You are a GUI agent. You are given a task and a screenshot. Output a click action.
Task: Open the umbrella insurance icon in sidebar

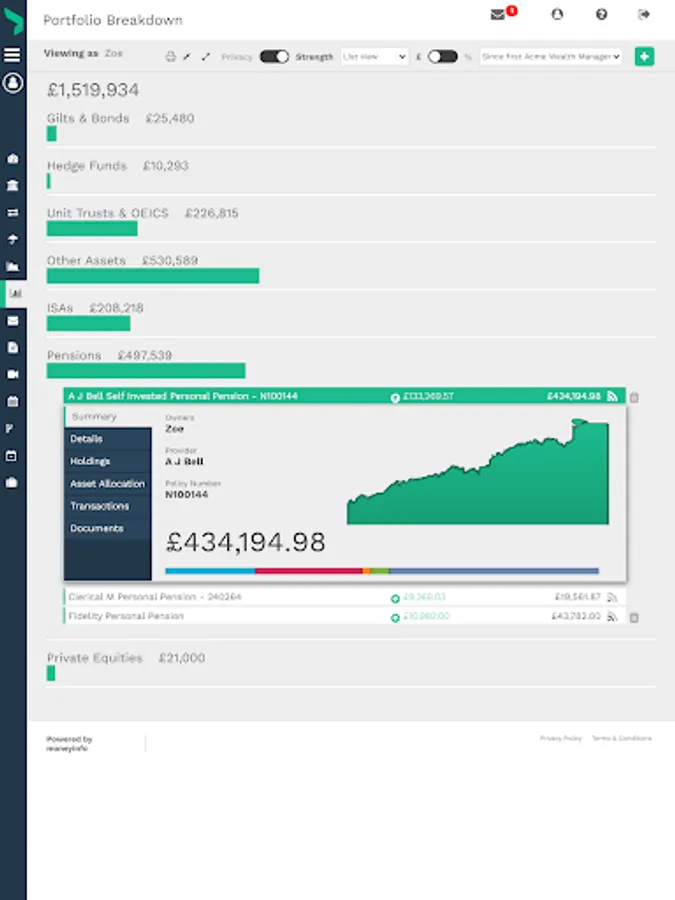(13, 239)
